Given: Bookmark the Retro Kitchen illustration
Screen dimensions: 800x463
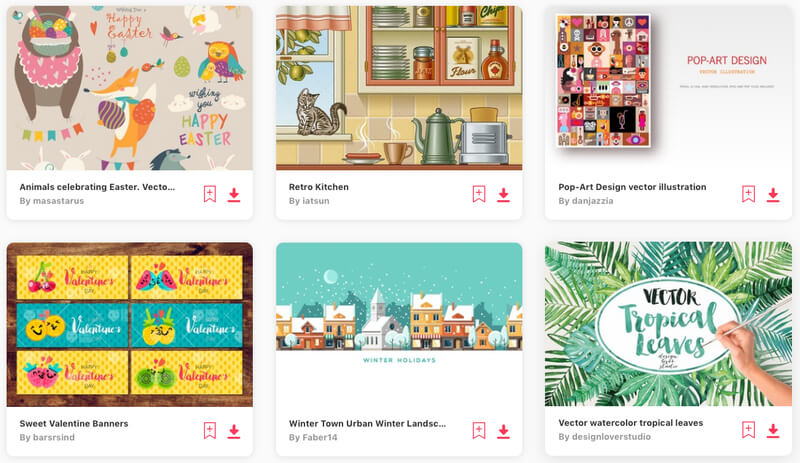Looking at the screenshot, I should (479, 194).
